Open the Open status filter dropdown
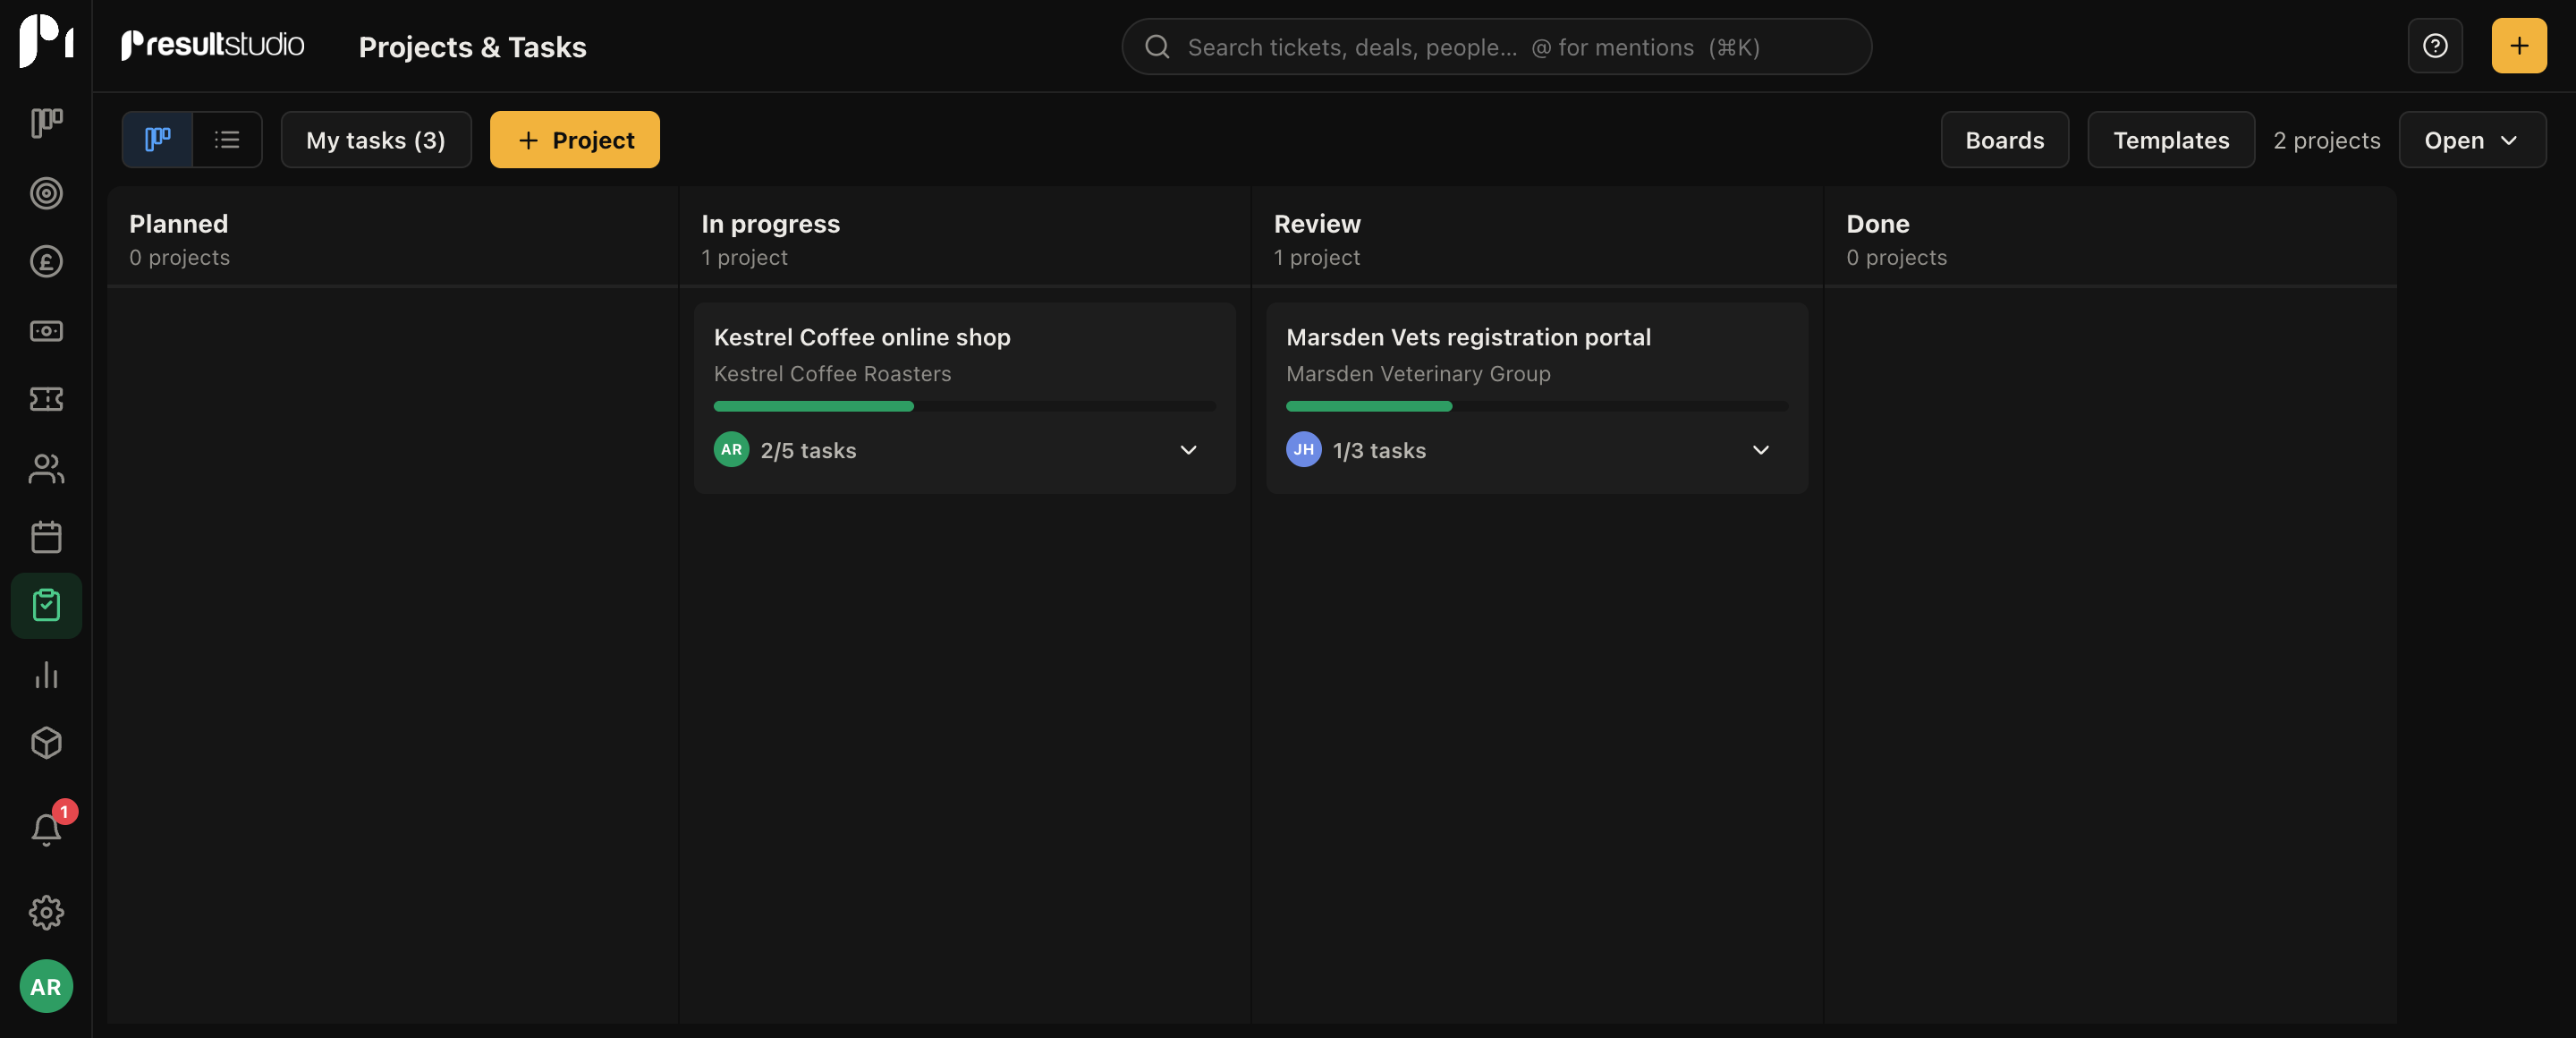 (x=2471, y=140)
